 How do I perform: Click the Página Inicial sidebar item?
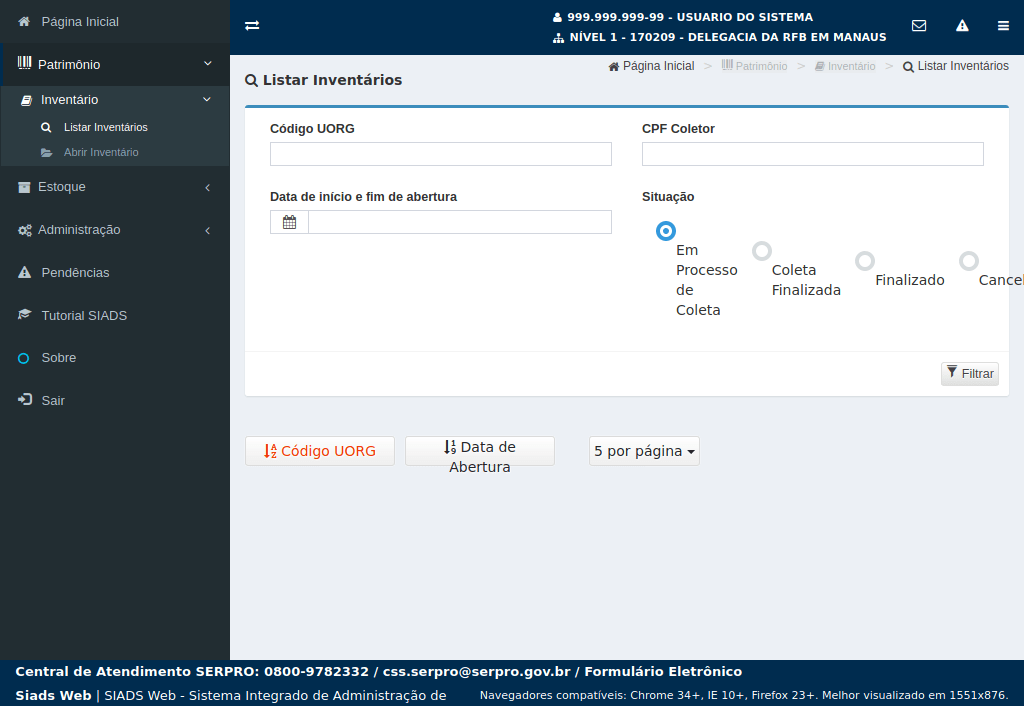click(x=115, y=22)
